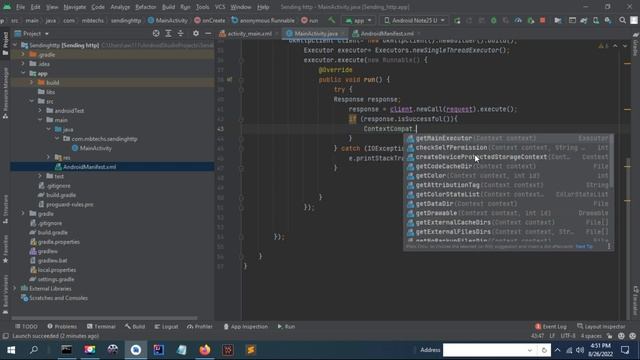Screen dimensions: 640x360
Task: Click UTF-8 encoding in status bar
Action: click(568, 336)
